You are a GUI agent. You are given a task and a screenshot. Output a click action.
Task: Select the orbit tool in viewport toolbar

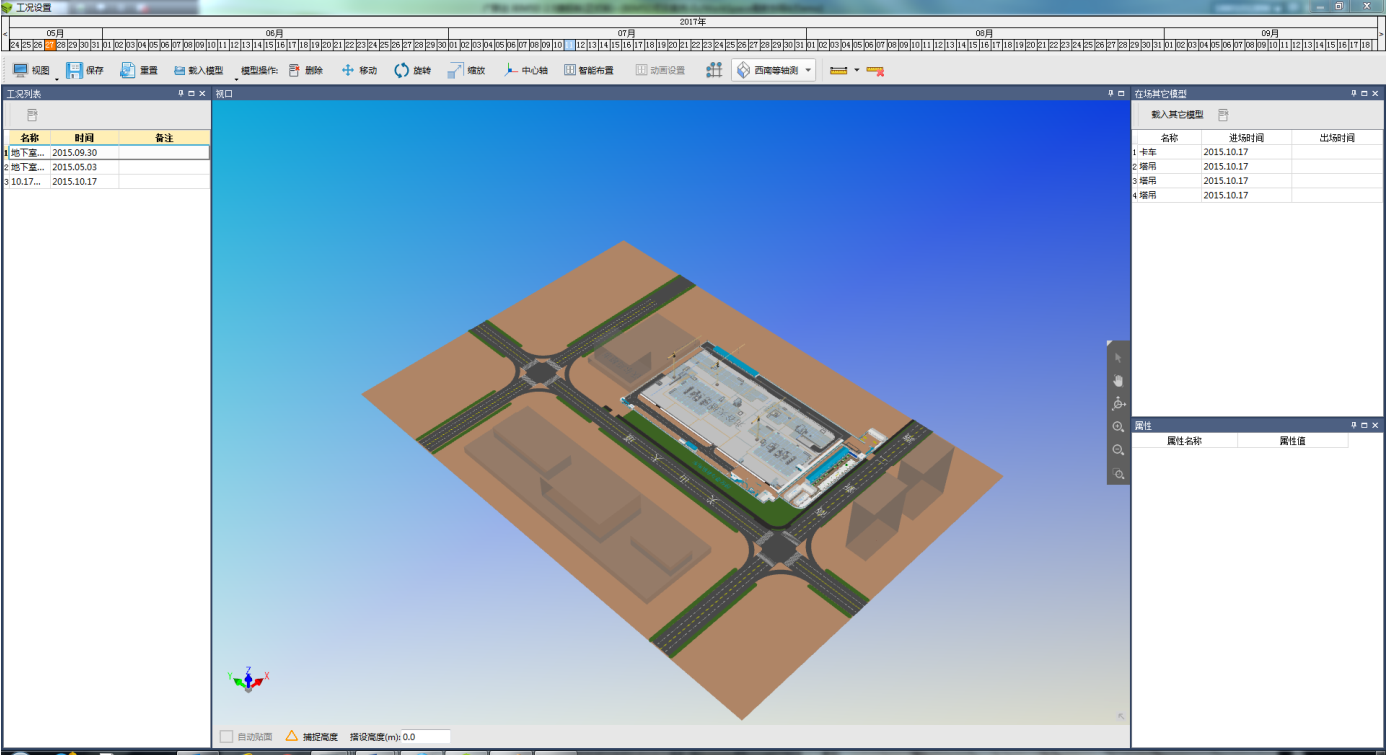coord(1118,403)
